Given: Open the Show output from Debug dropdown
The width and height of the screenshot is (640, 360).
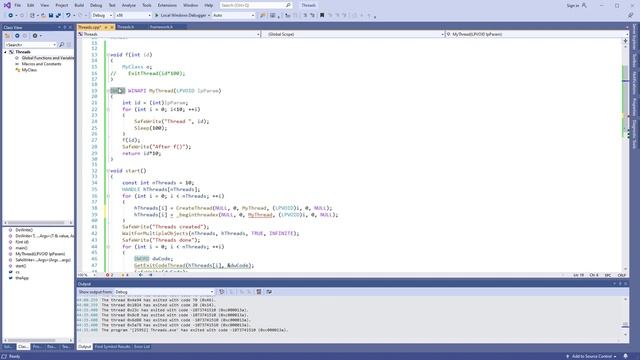Looking at the screenshot, I should [164, 292].
